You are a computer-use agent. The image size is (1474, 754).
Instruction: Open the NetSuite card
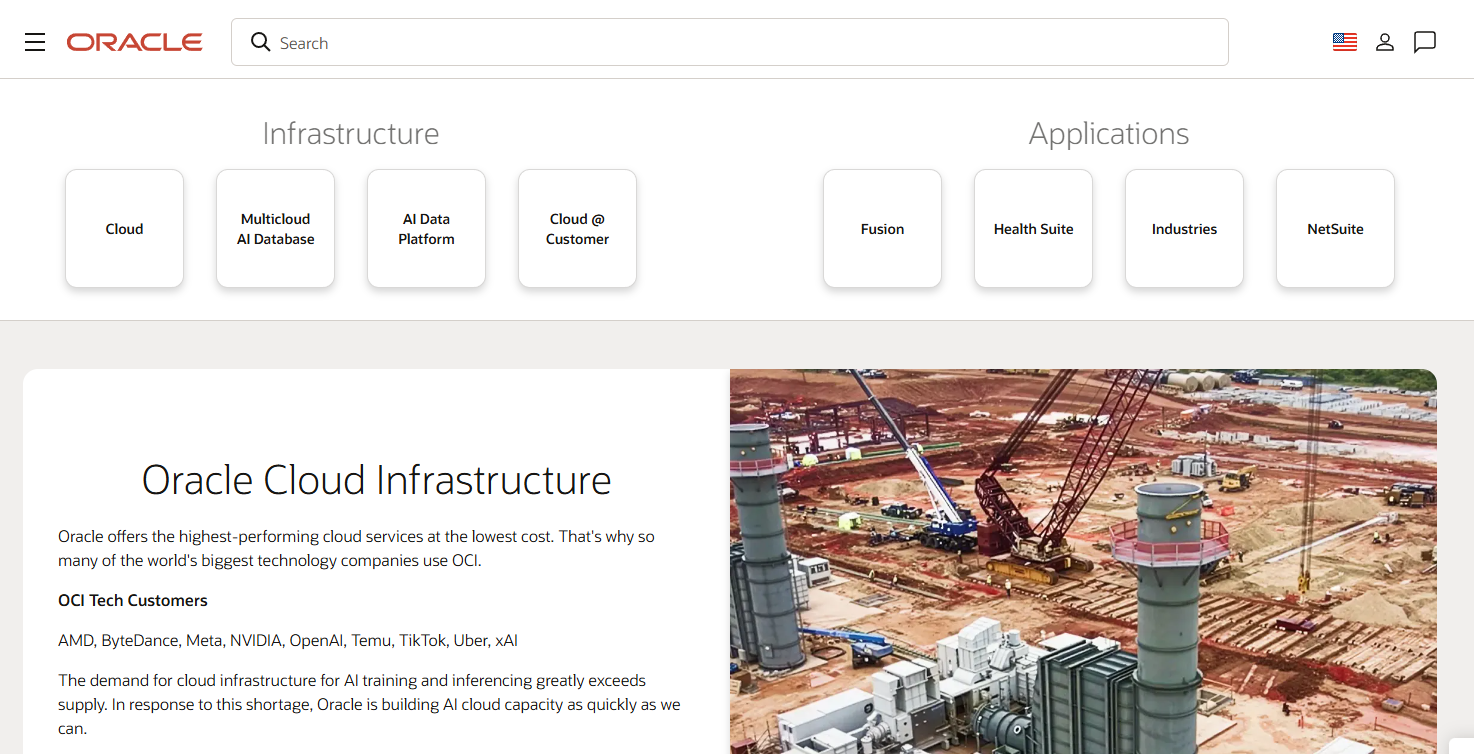(1336, 229)
